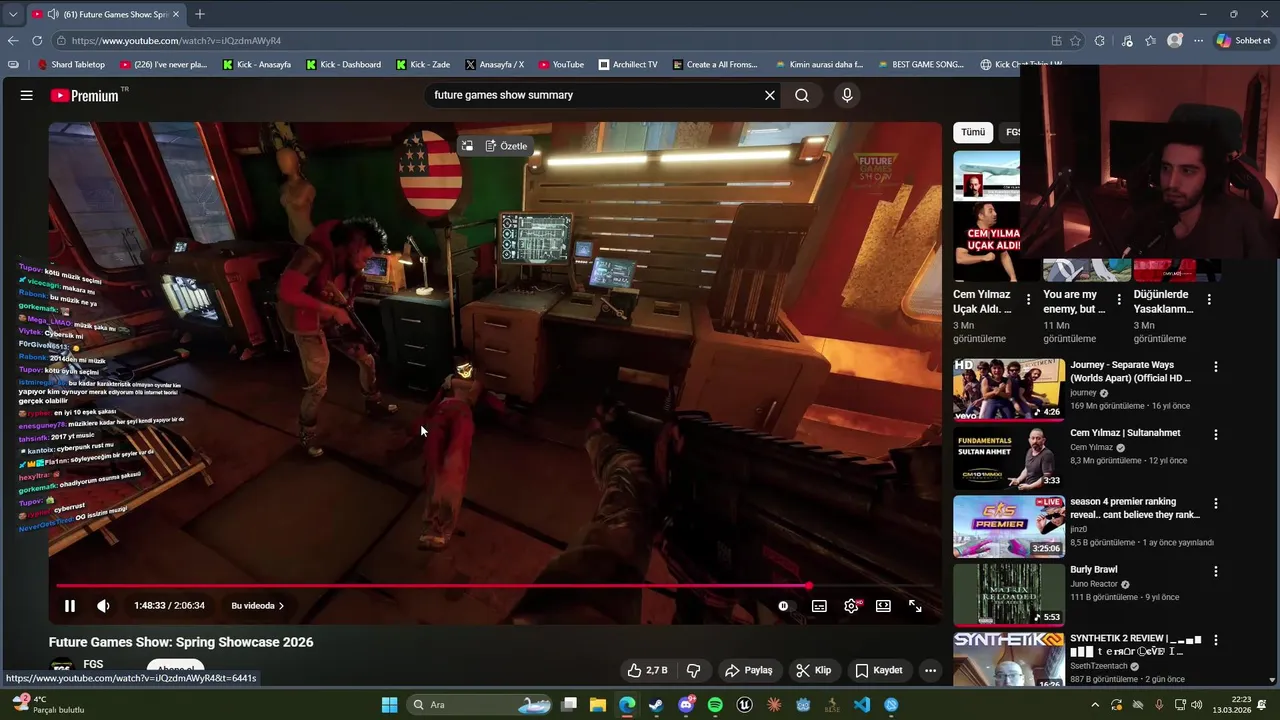Open Anasayfa / X bookmark
This screenshot has width=1280, height=720.
[494, 64]
